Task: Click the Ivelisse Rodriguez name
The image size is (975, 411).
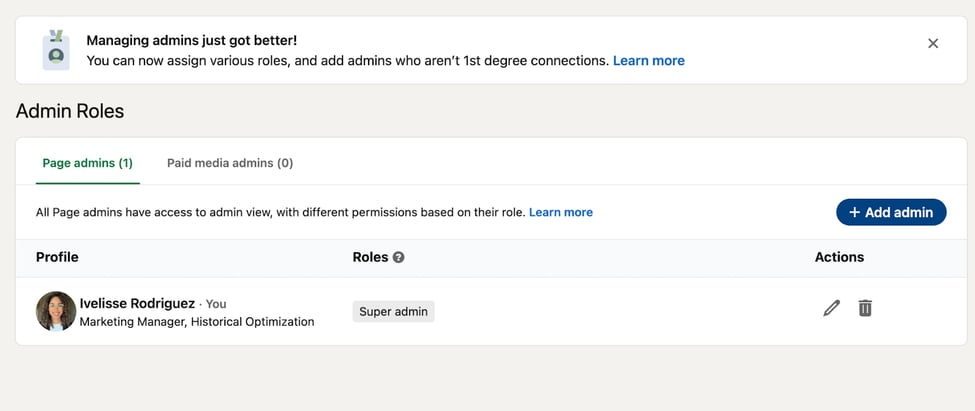Action: (137, 303)
